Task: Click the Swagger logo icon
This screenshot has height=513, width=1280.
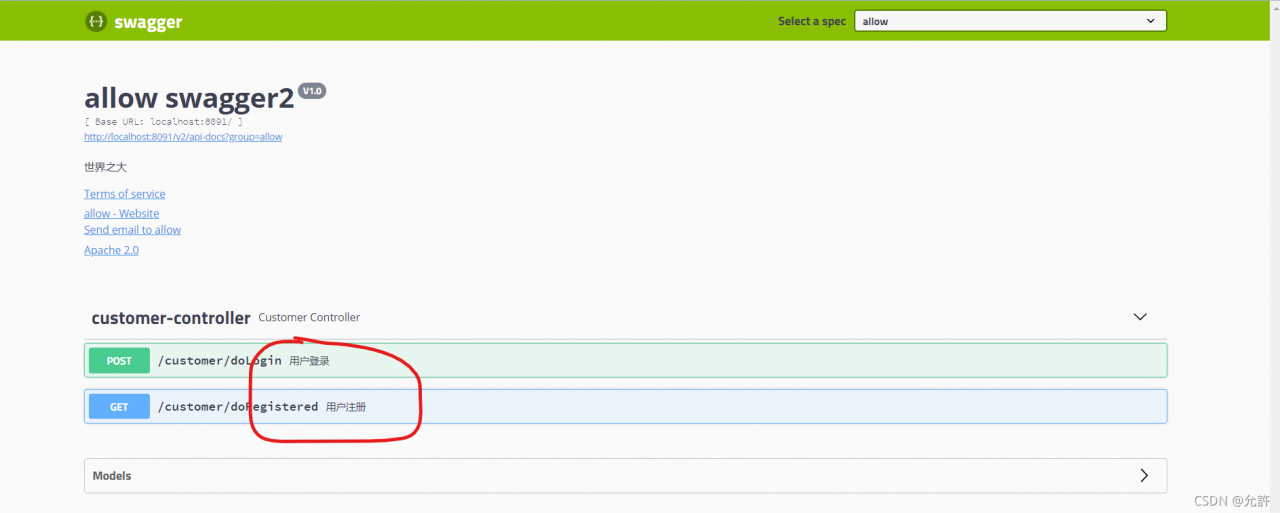Action: tap(96, 21)
